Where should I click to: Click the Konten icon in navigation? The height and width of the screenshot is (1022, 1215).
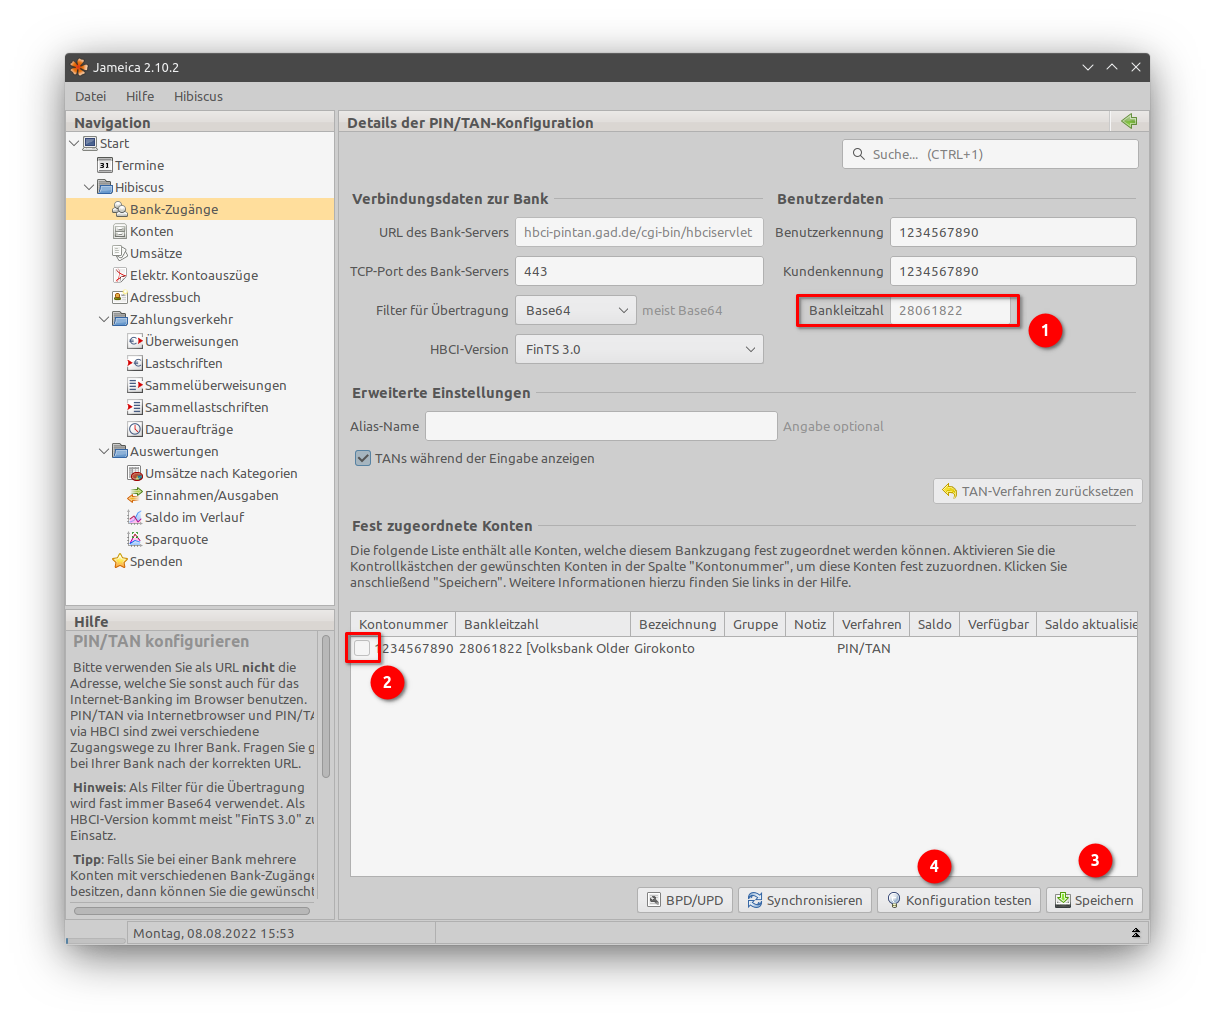pyautogui.click(x=120, y=231)
